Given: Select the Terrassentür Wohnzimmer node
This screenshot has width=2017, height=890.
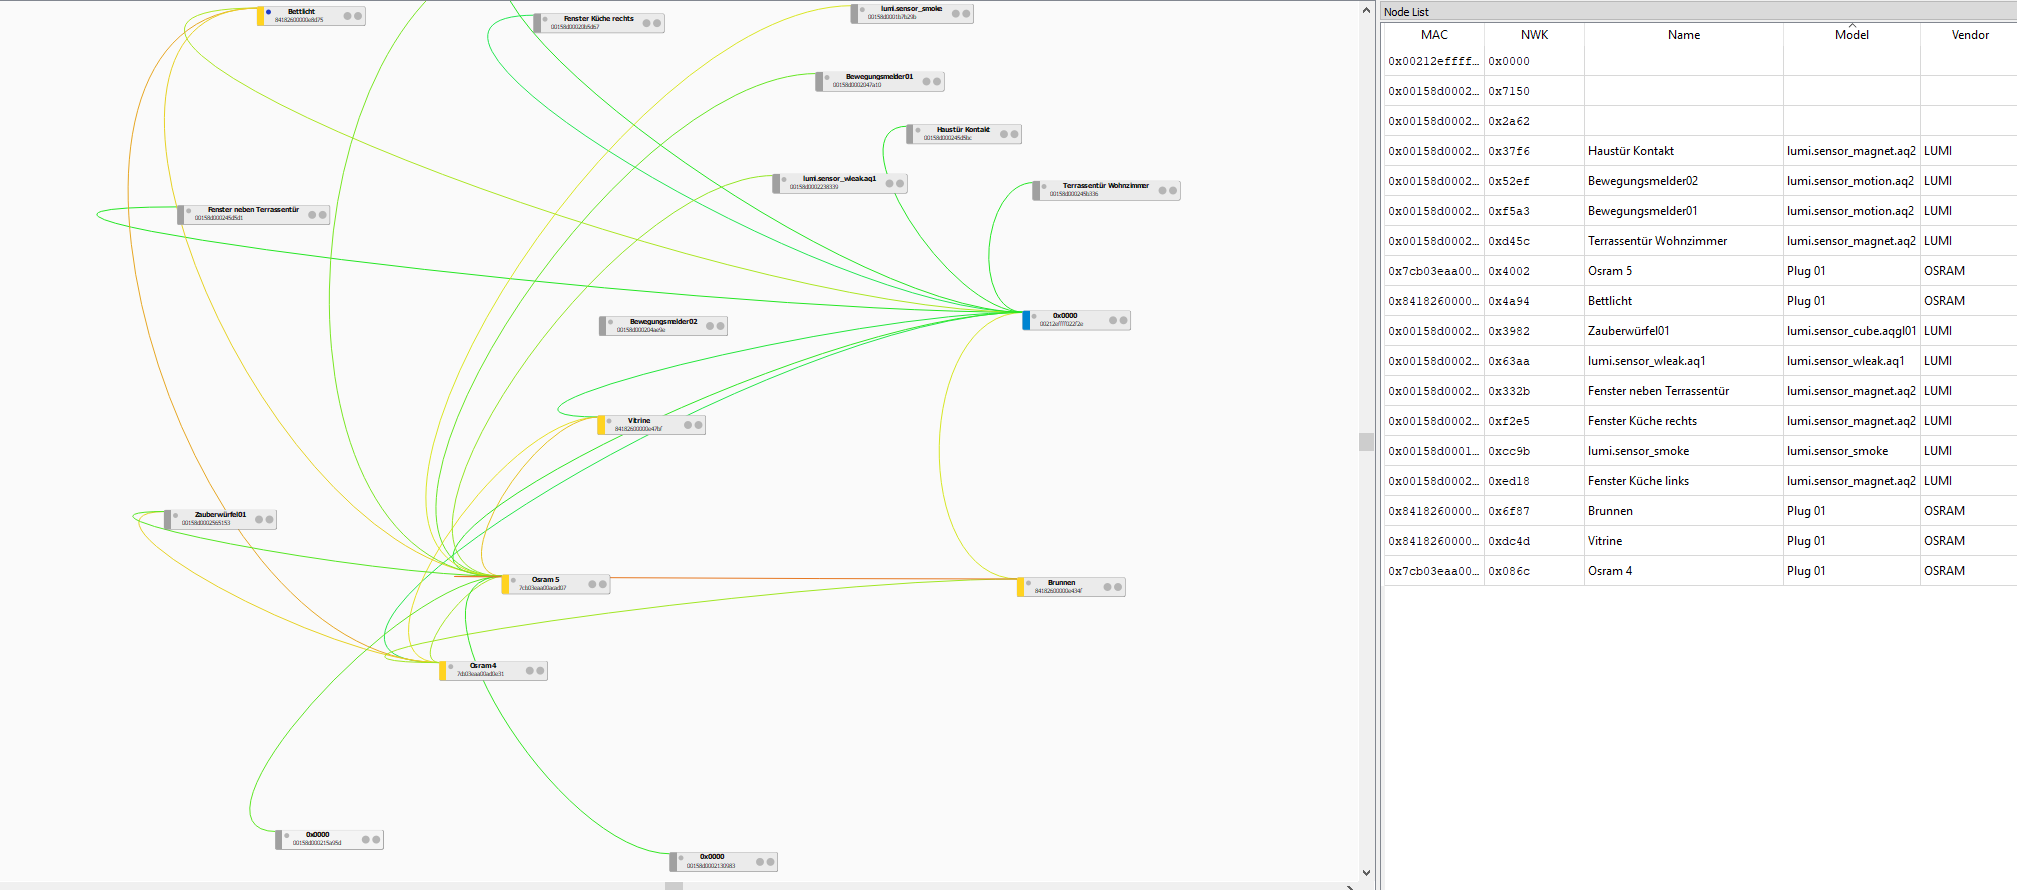Looking at the screenshot, I should coord(1106,190).
